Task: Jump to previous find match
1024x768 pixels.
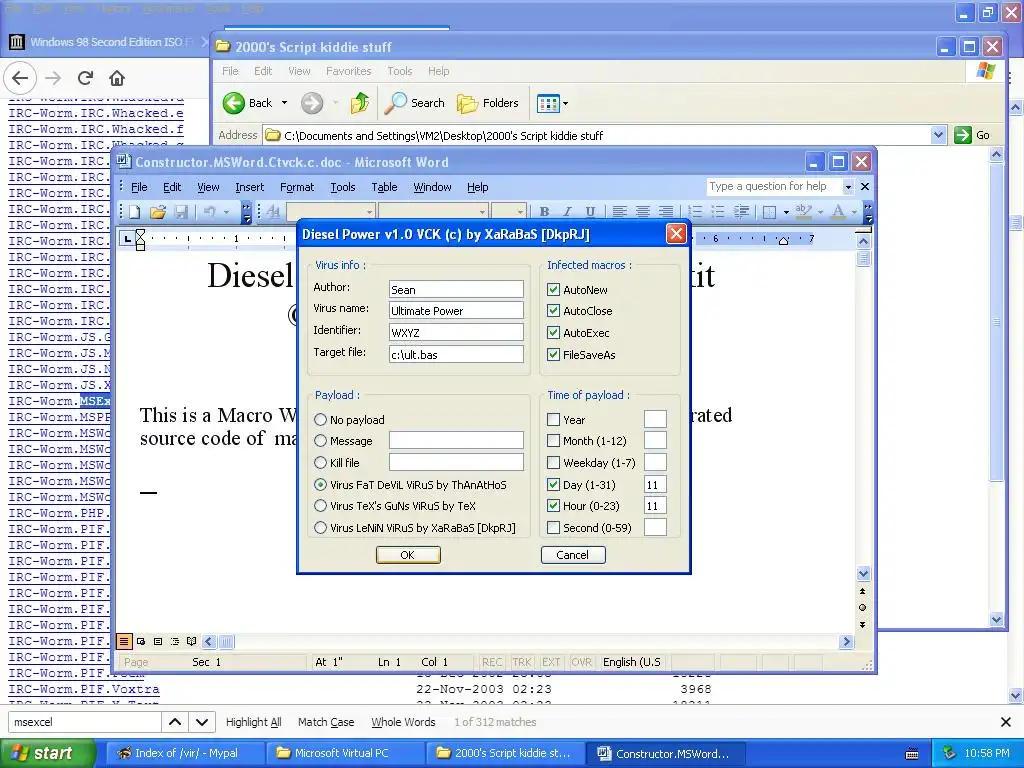Action: click(x=175, y=722)
